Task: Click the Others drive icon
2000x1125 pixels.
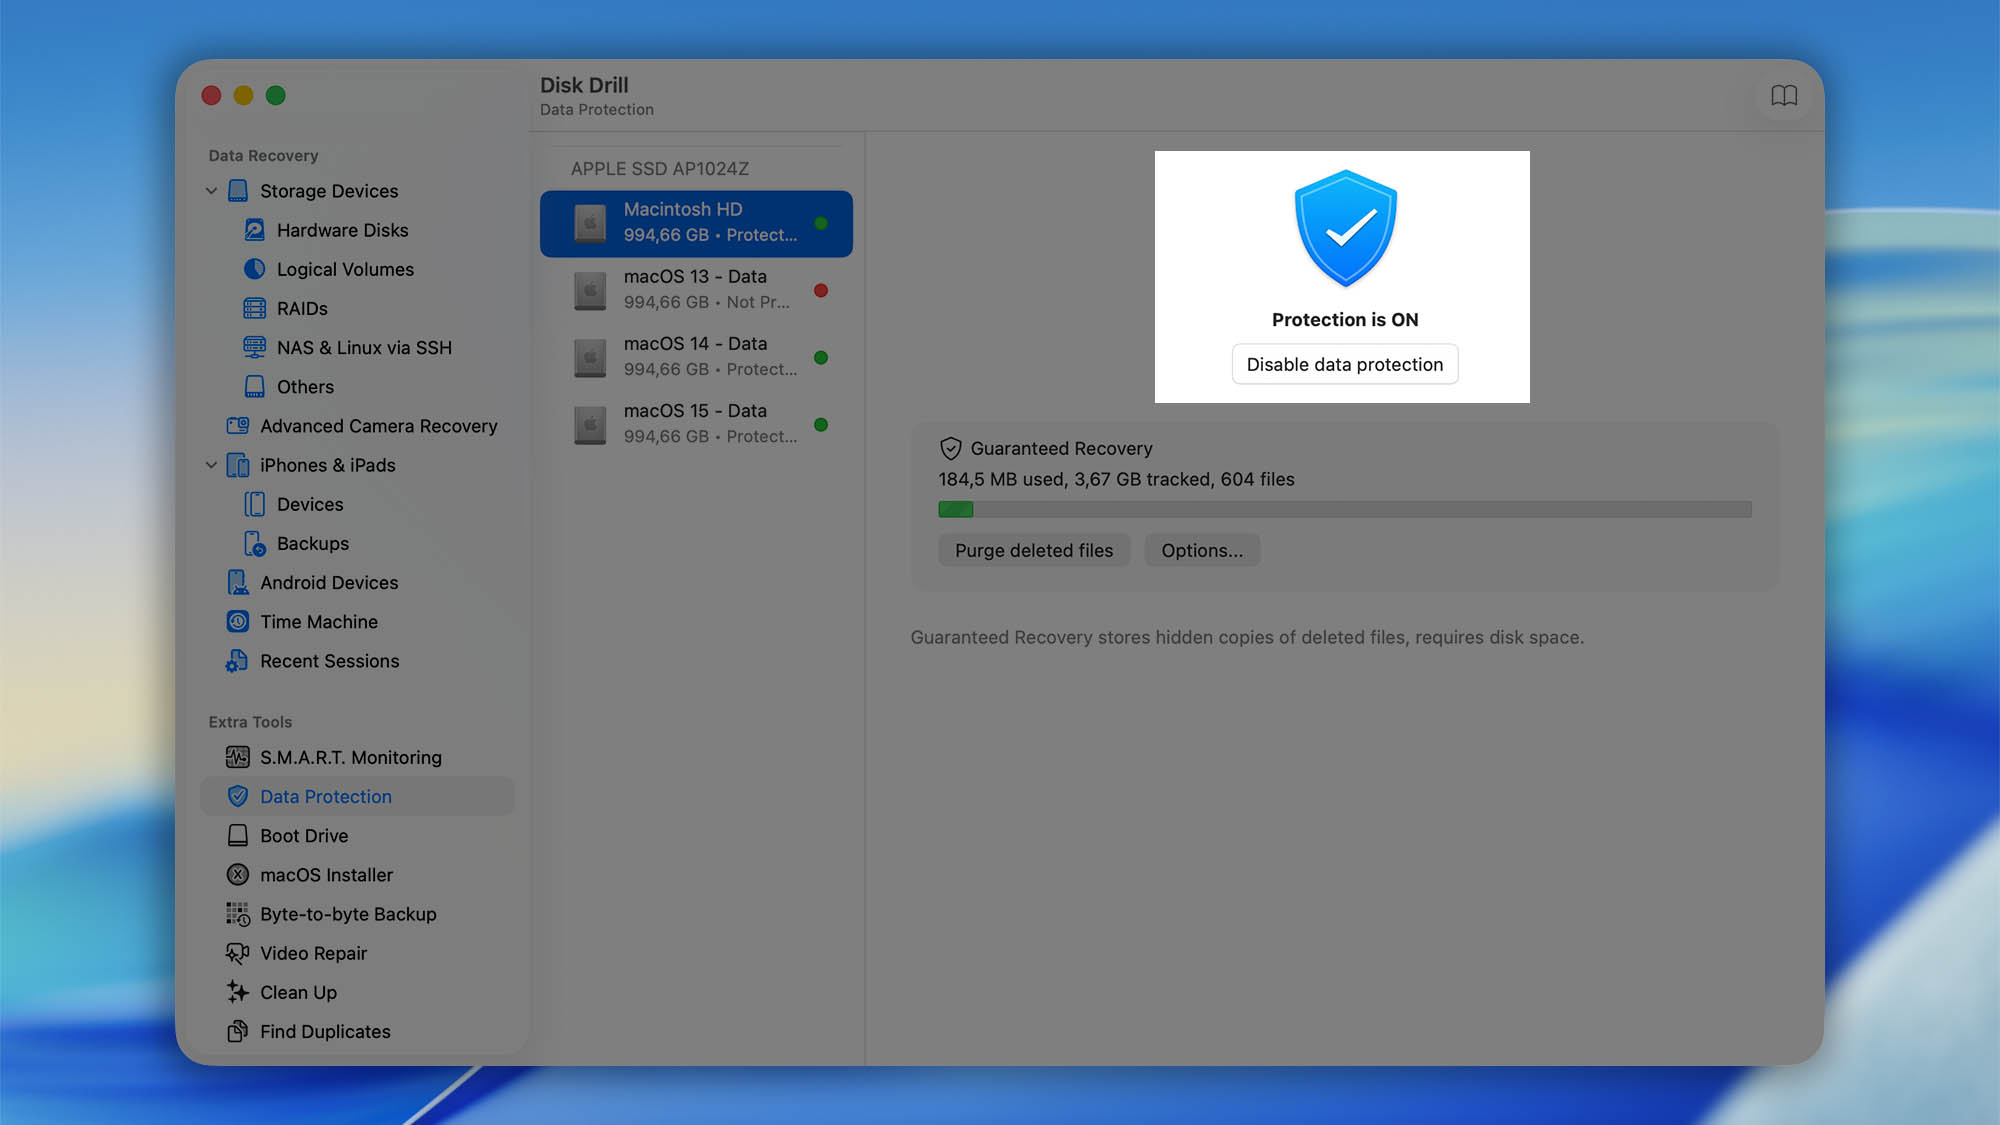Action: coord(254,387)
